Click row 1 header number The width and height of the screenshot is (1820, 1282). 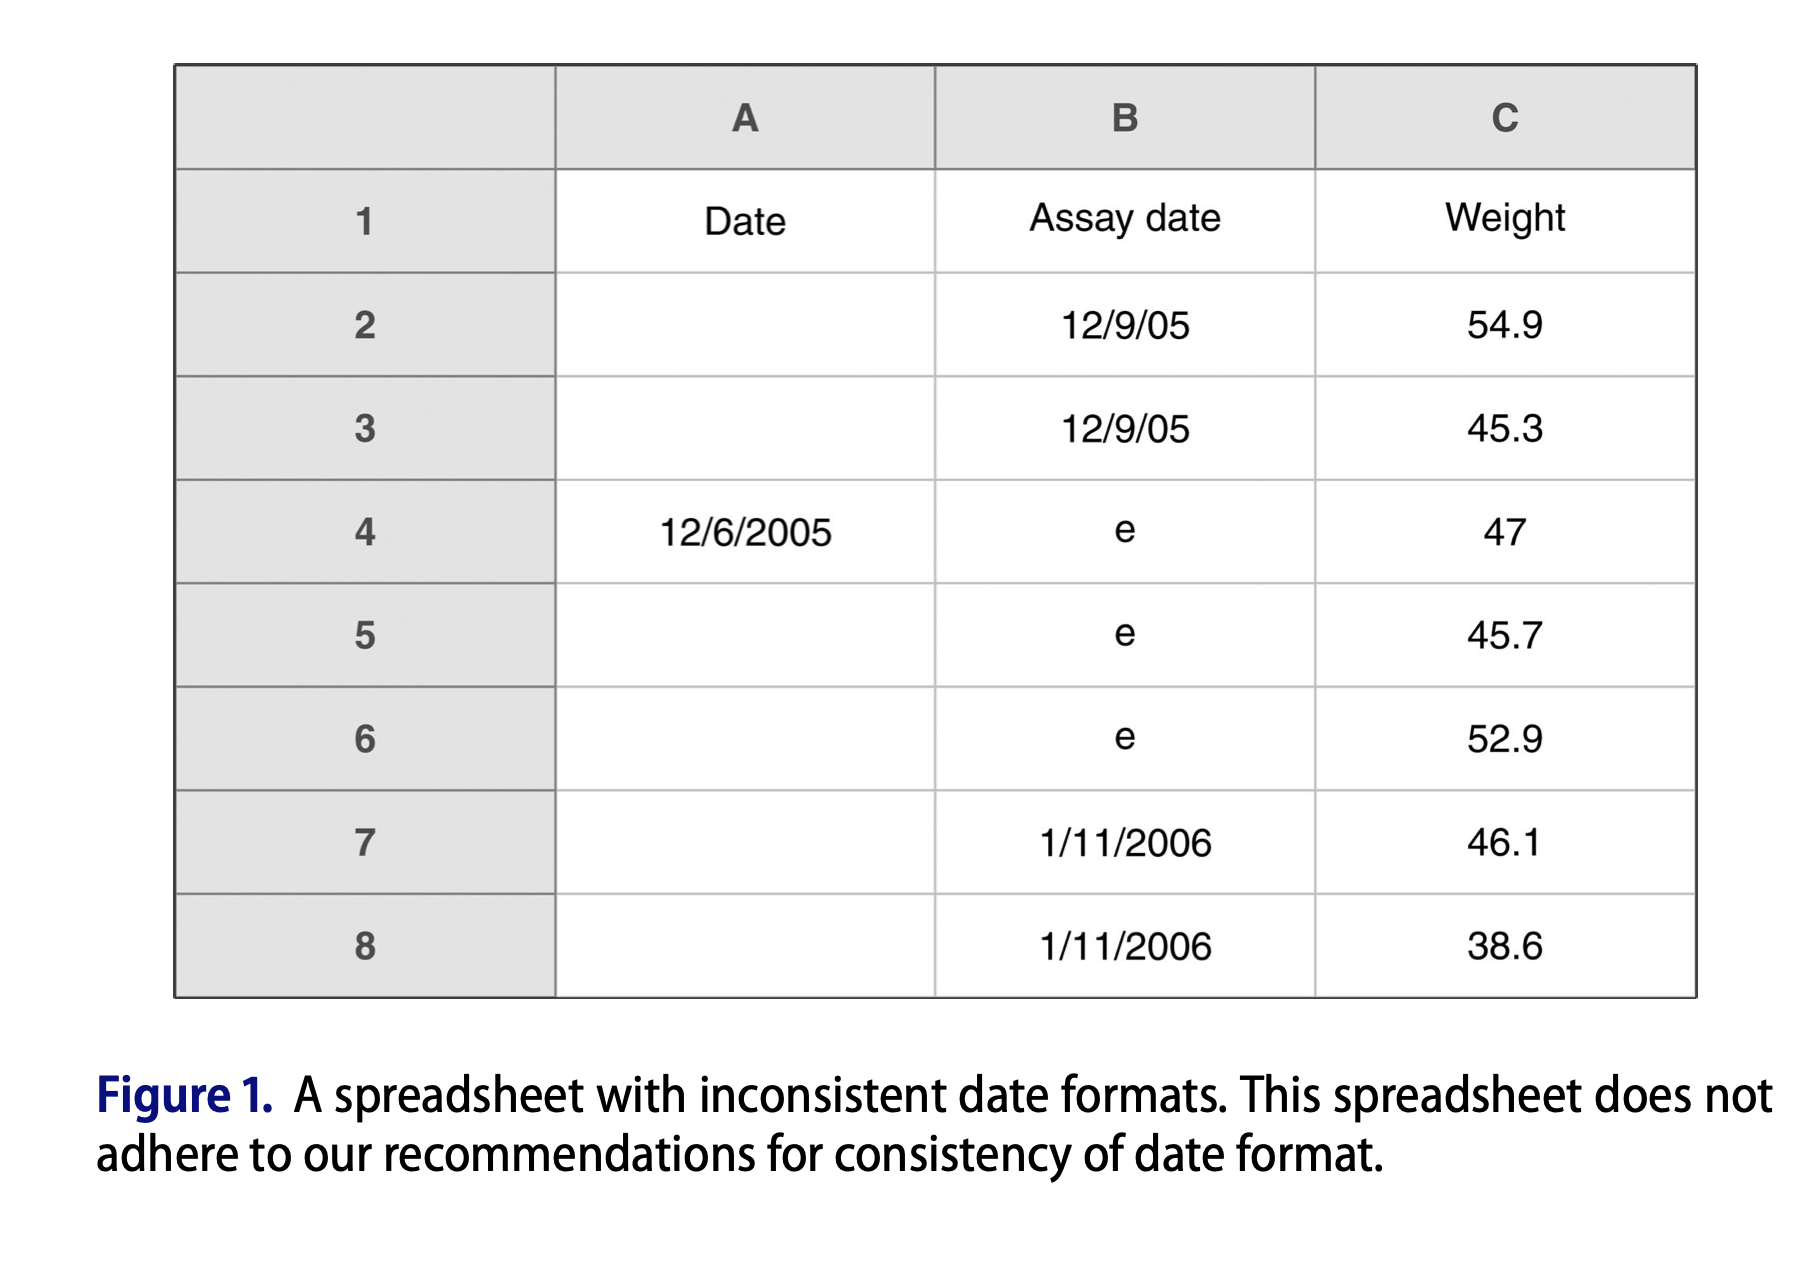pos(365,221)
